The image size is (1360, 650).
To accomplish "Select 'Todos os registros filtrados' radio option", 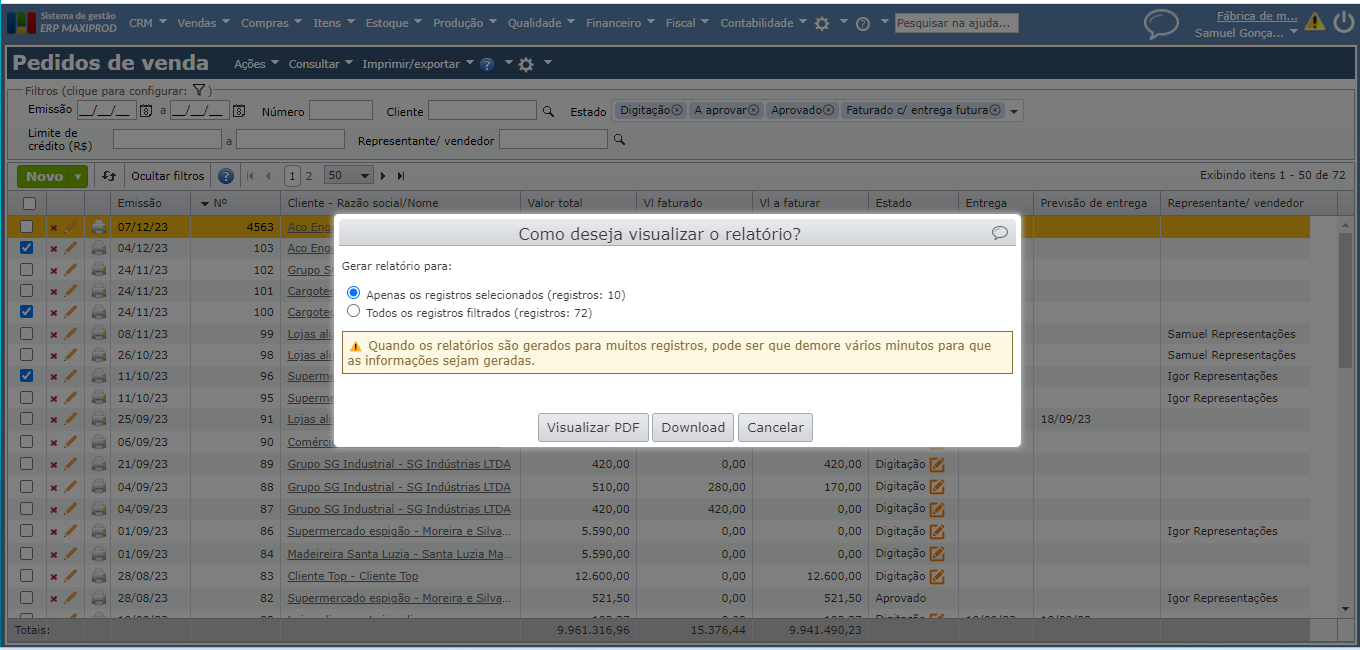I will (353, 312).
